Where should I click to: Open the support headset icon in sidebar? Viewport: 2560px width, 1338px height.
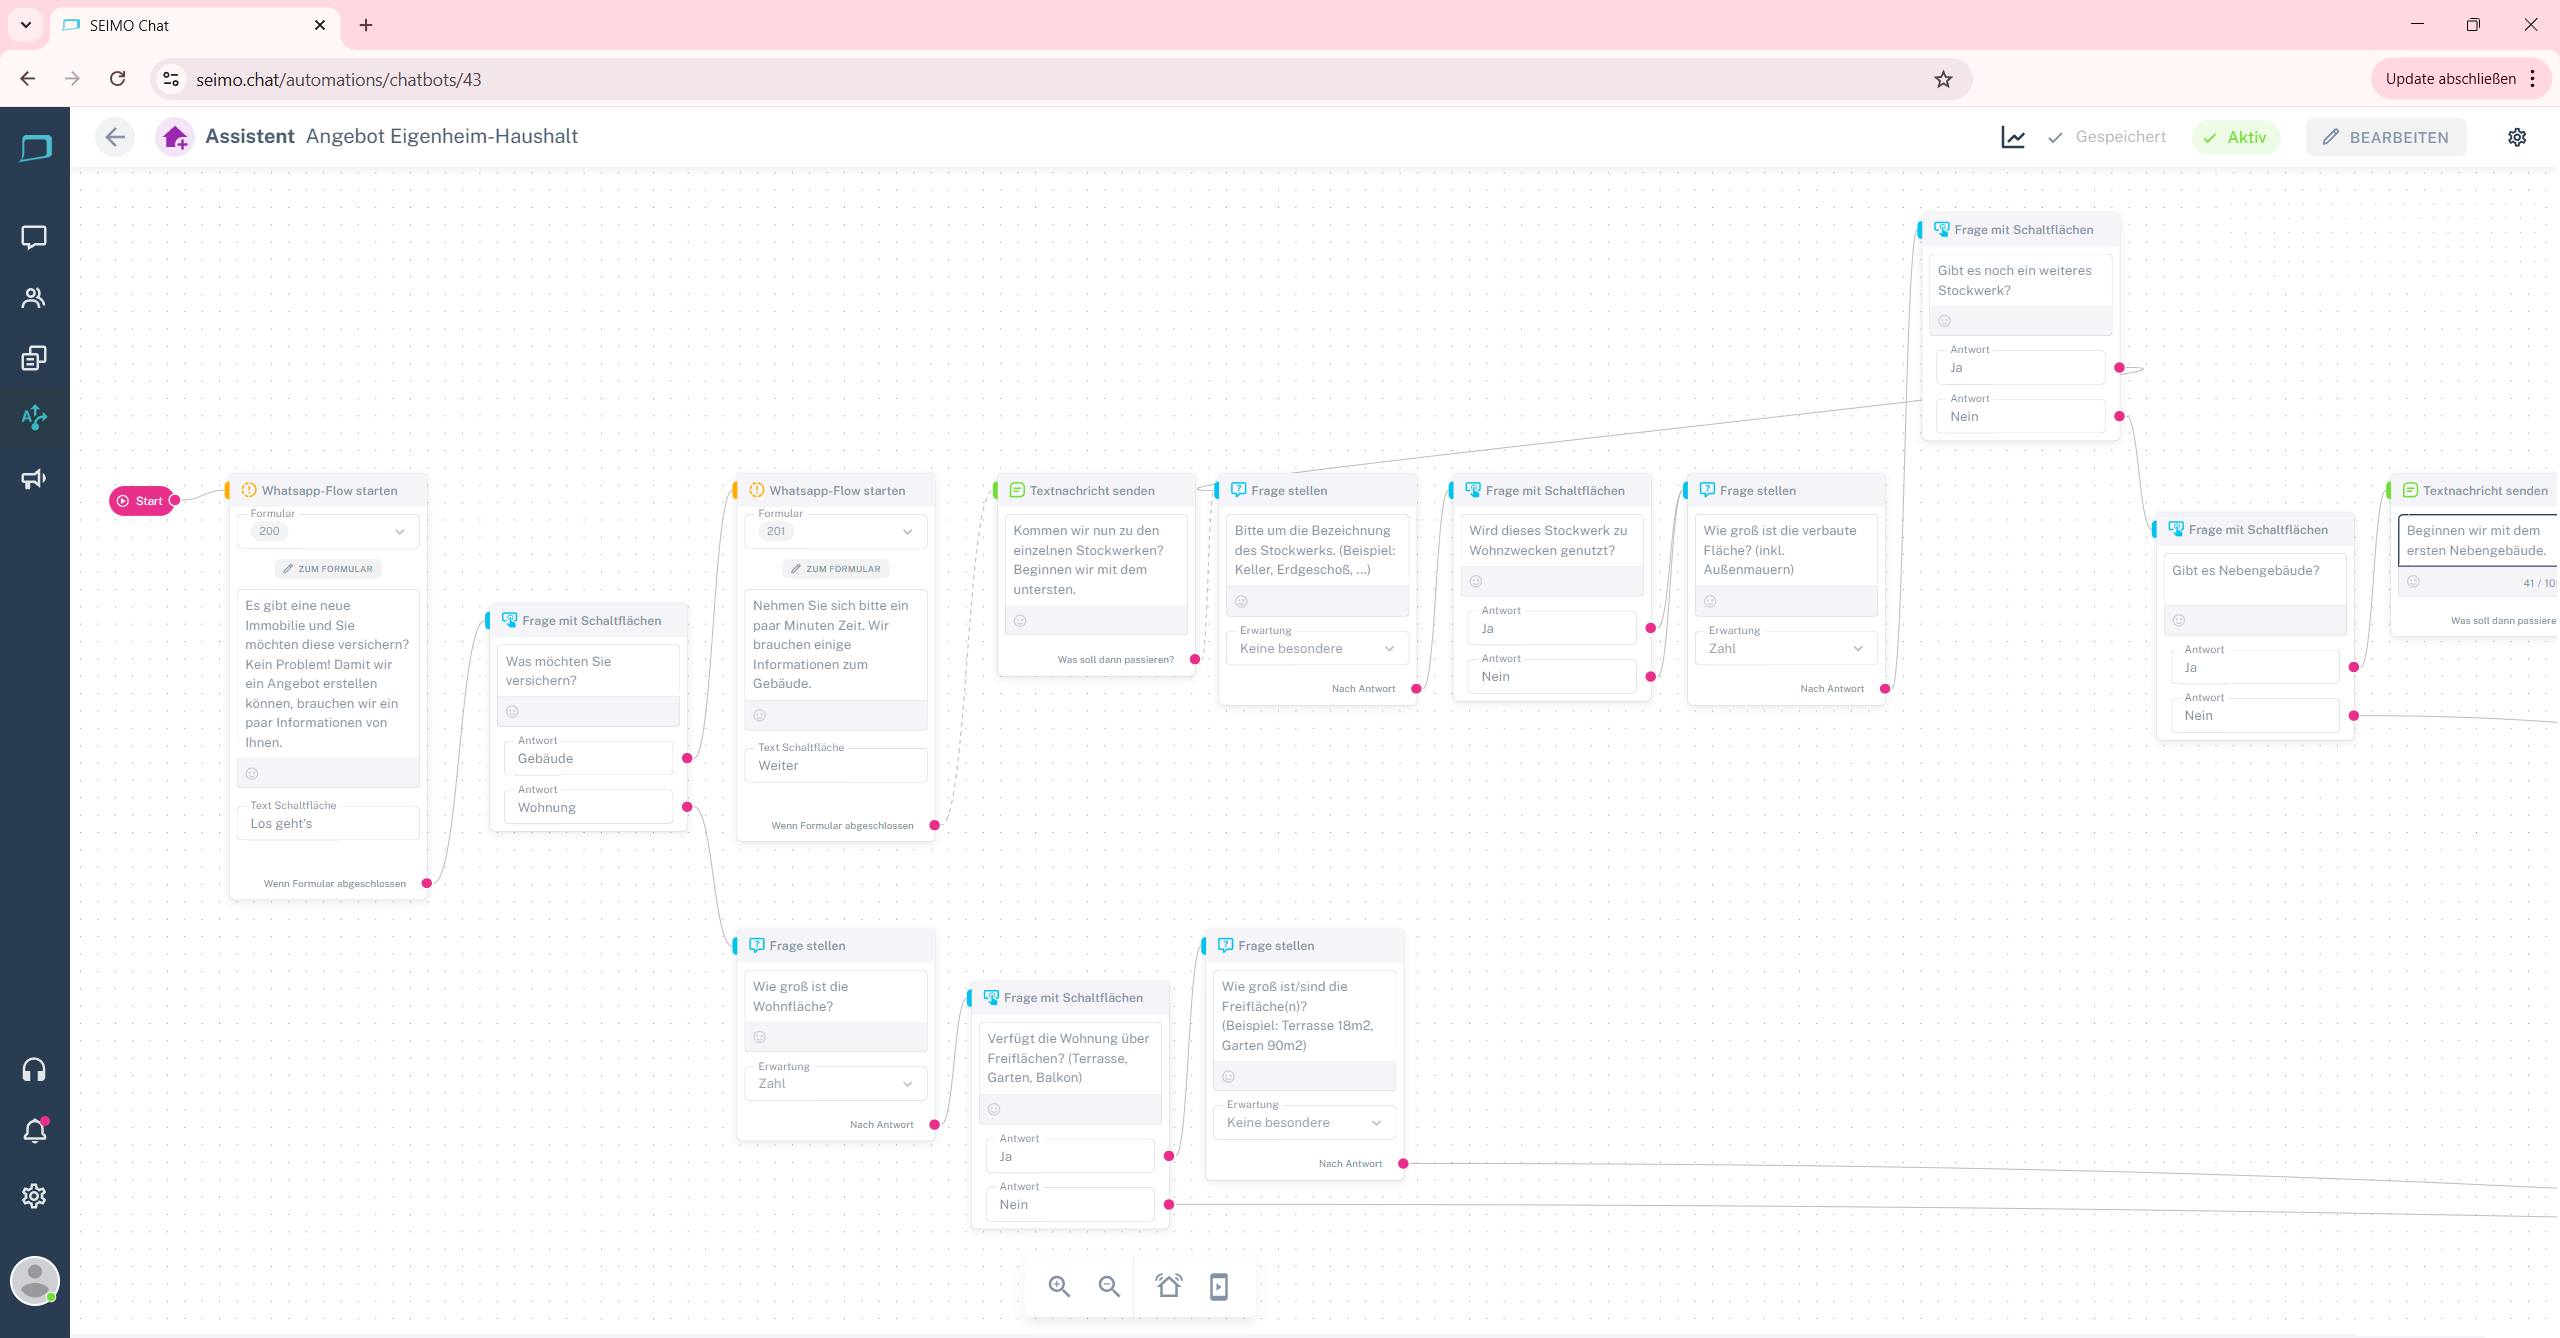tap(34, 1070)
